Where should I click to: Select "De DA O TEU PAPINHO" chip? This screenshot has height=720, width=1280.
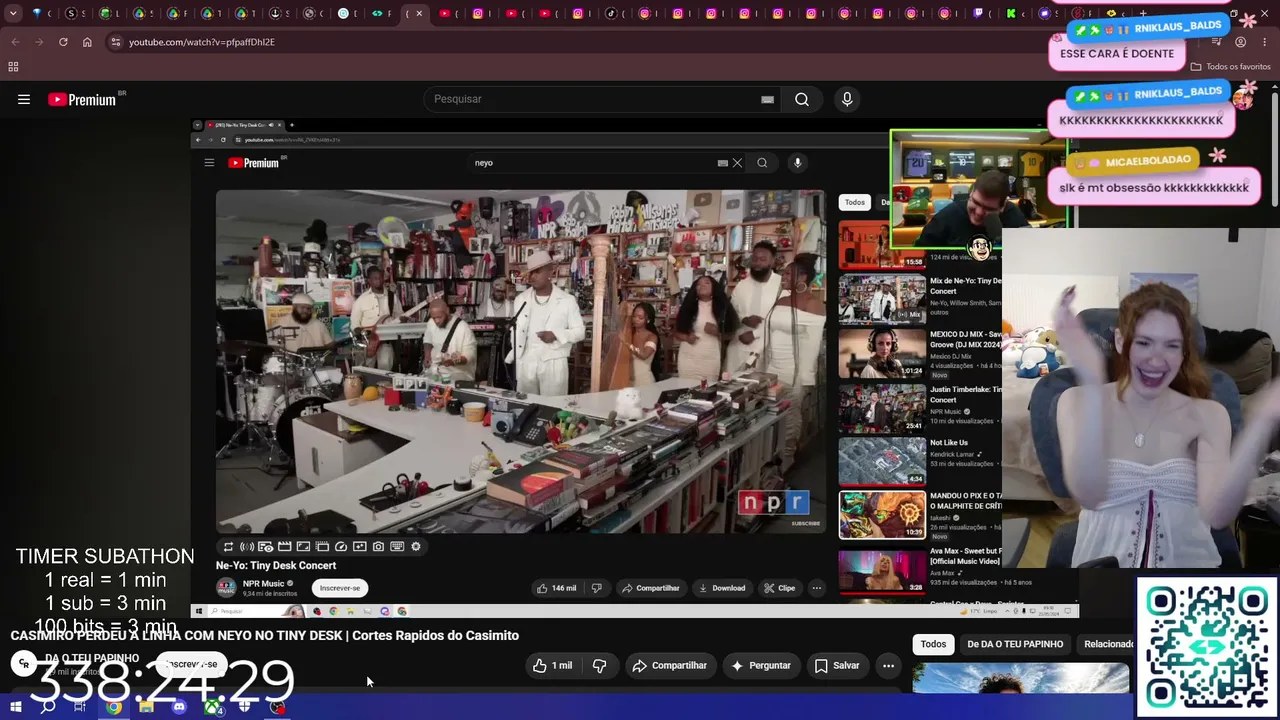coord(1015,644)
